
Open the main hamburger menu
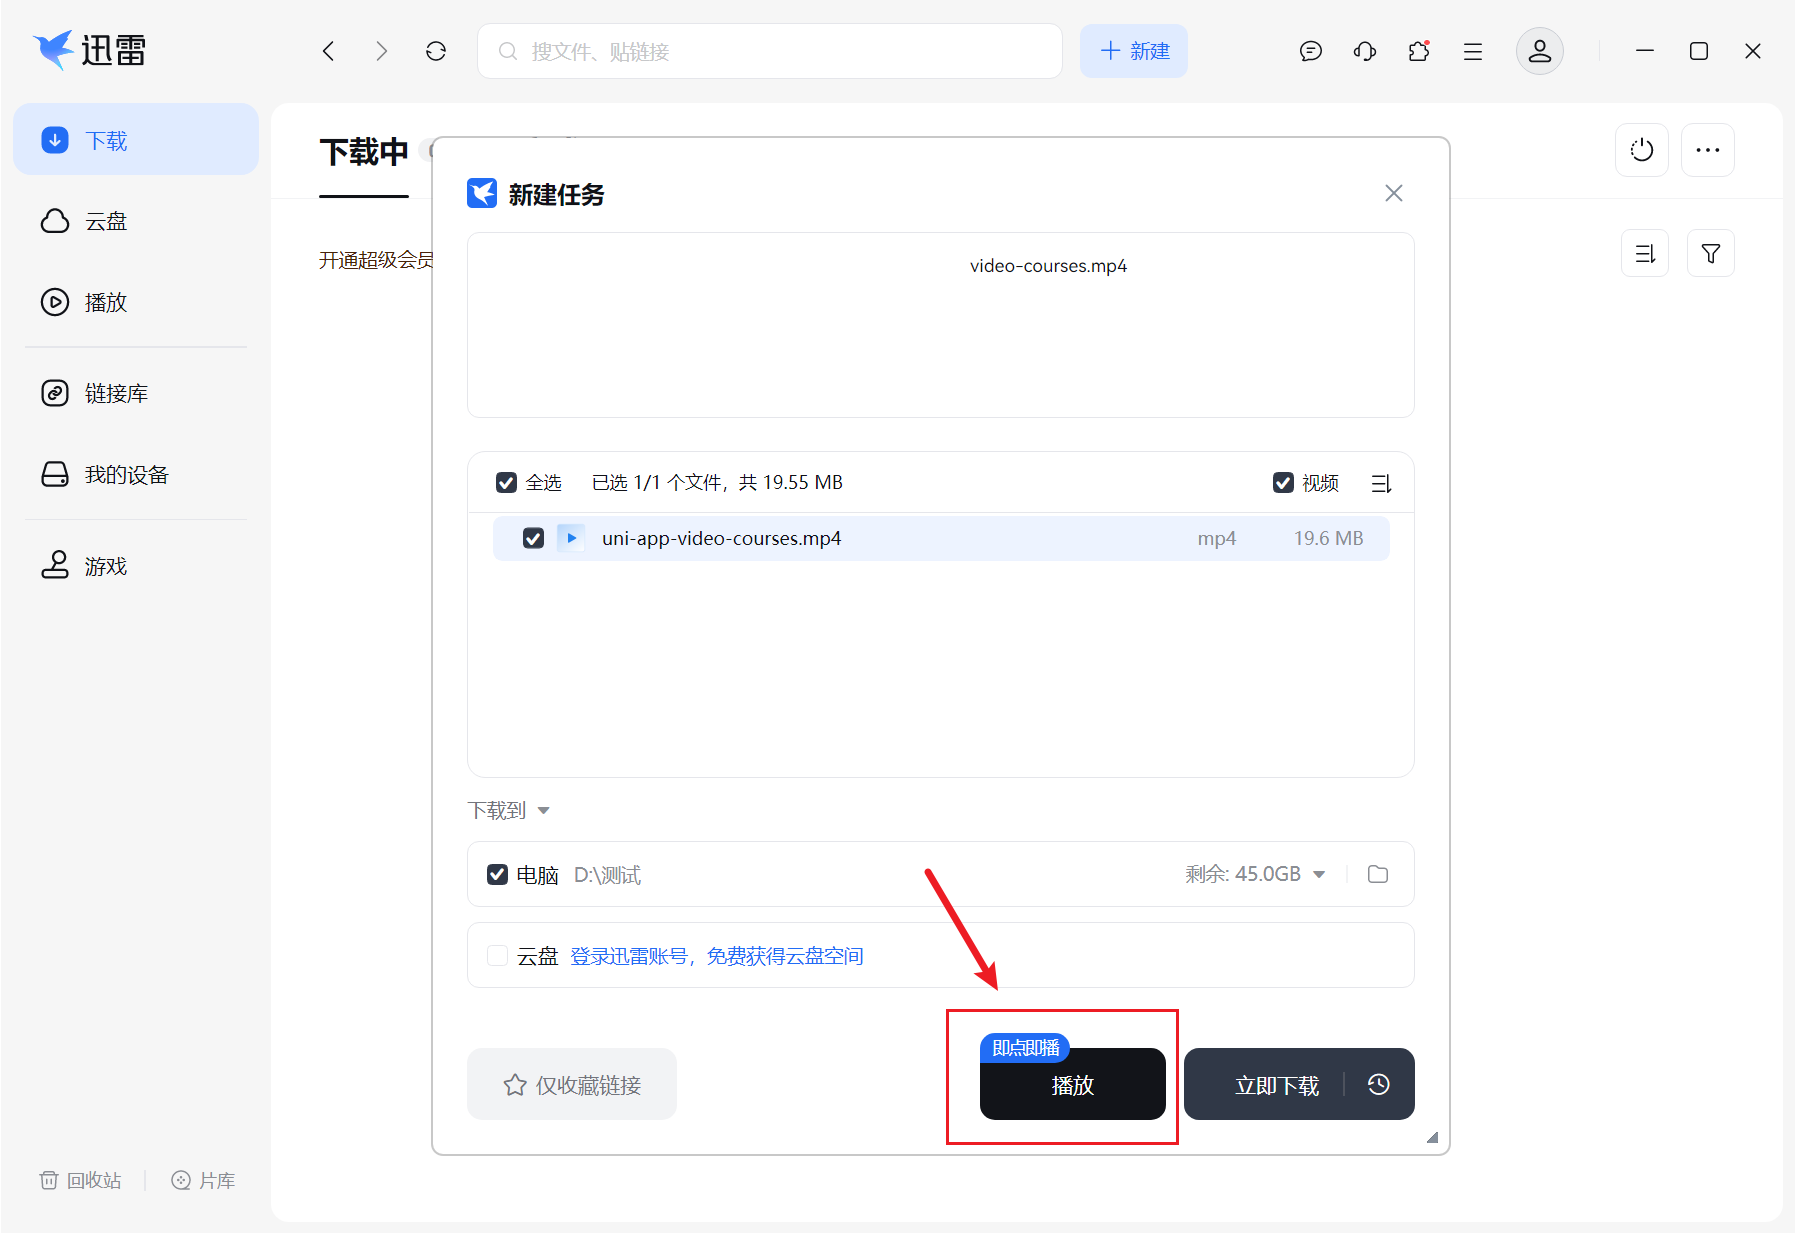click(x=1473, y=51)
